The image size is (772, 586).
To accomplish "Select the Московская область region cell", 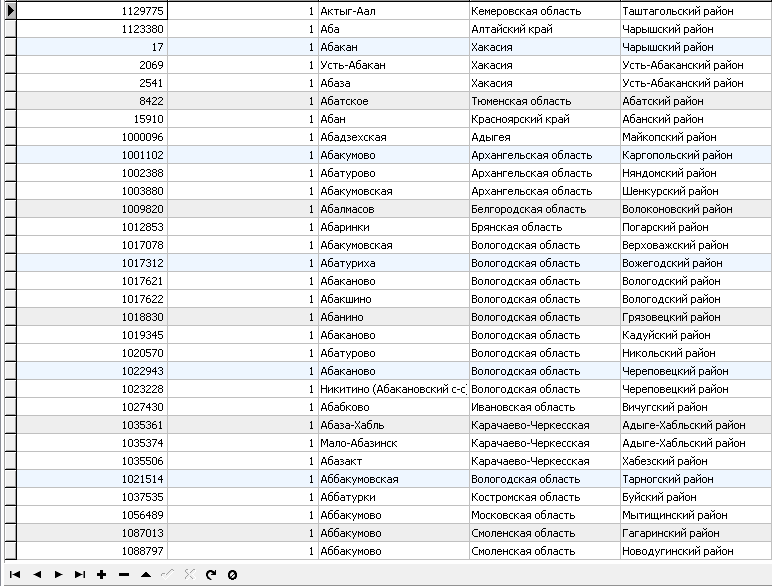I will coord(543,515).
